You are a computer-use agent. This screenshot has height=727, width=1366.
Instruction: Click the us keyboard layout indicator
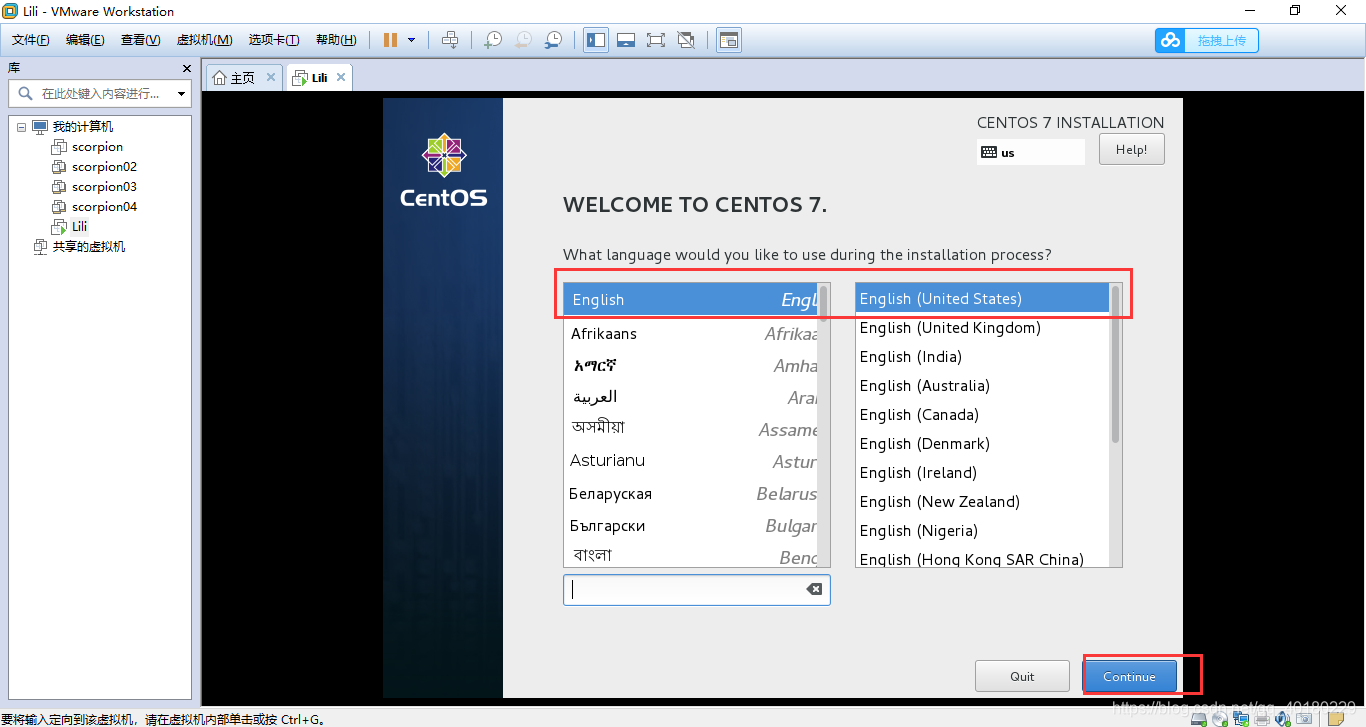click(x=1030, y=152)
